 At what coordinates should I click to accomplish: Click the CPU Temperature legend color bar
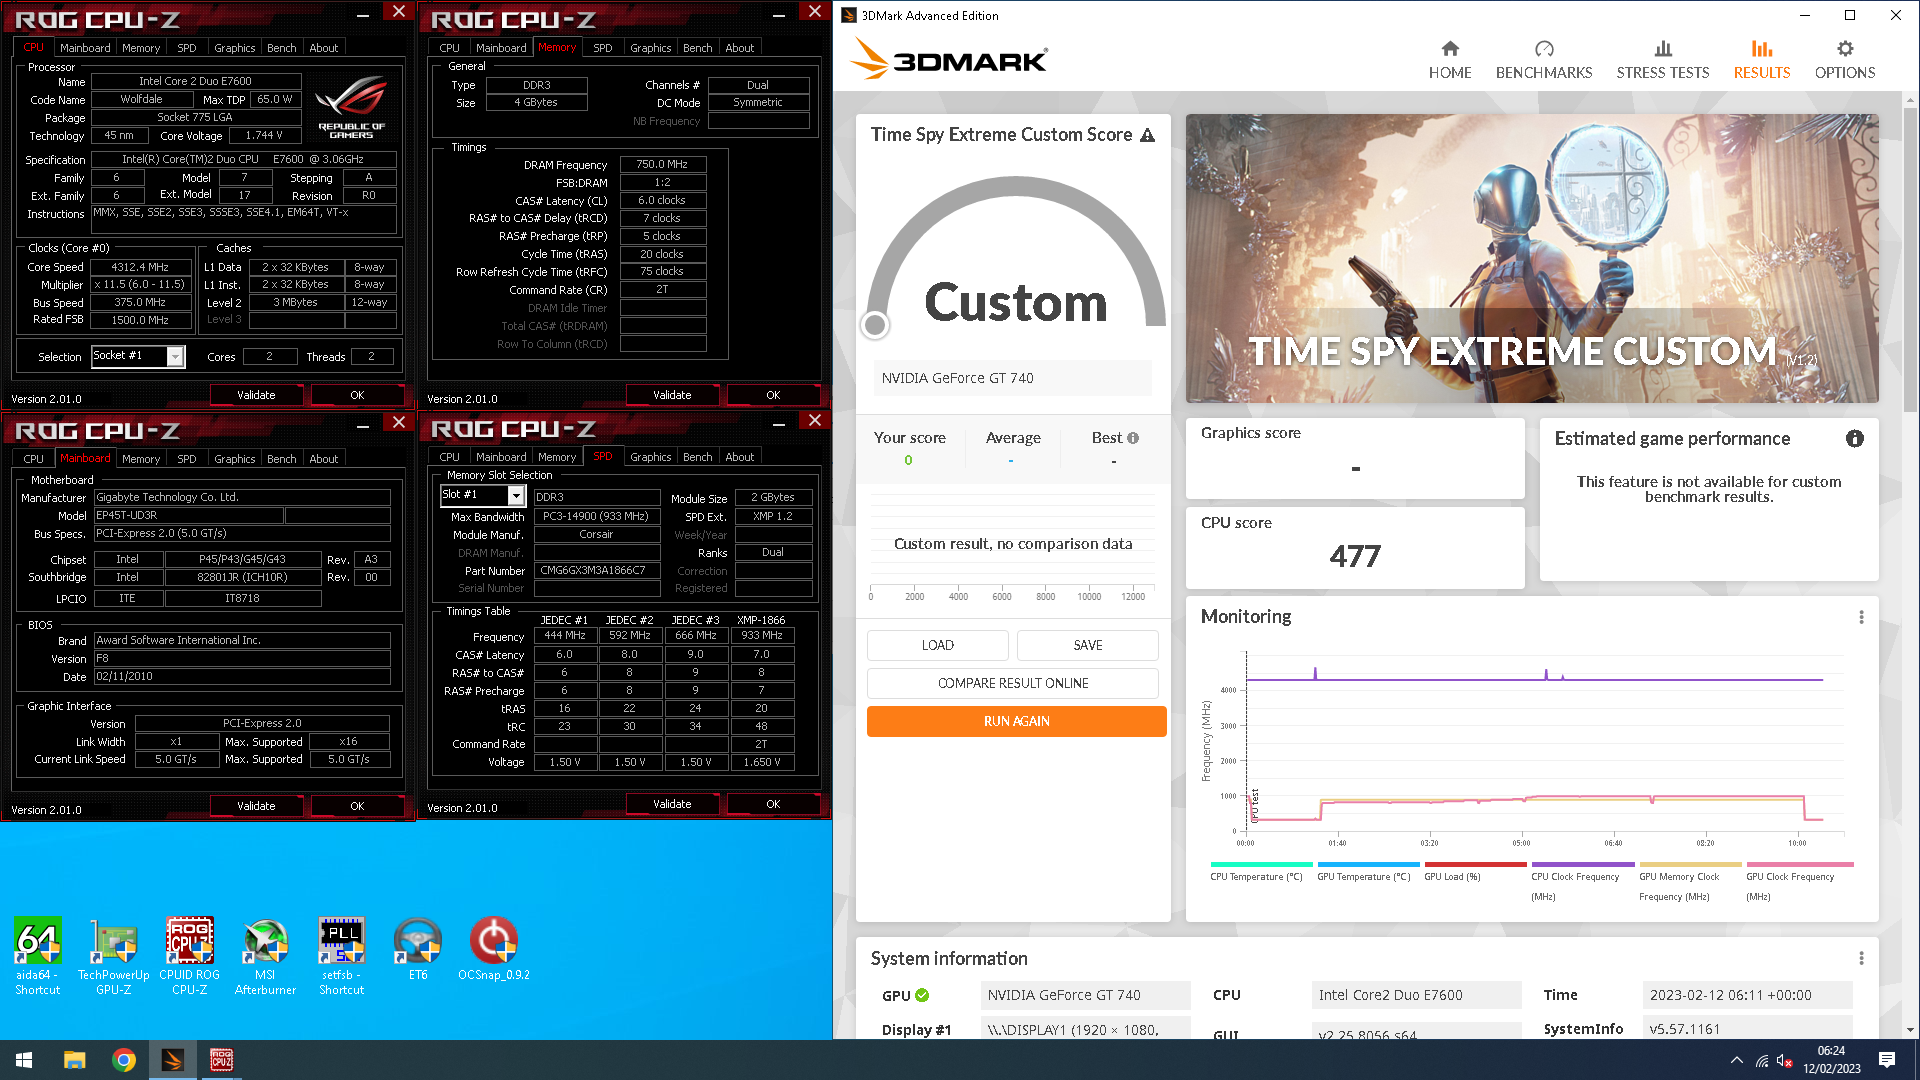tap(1261, 864)
